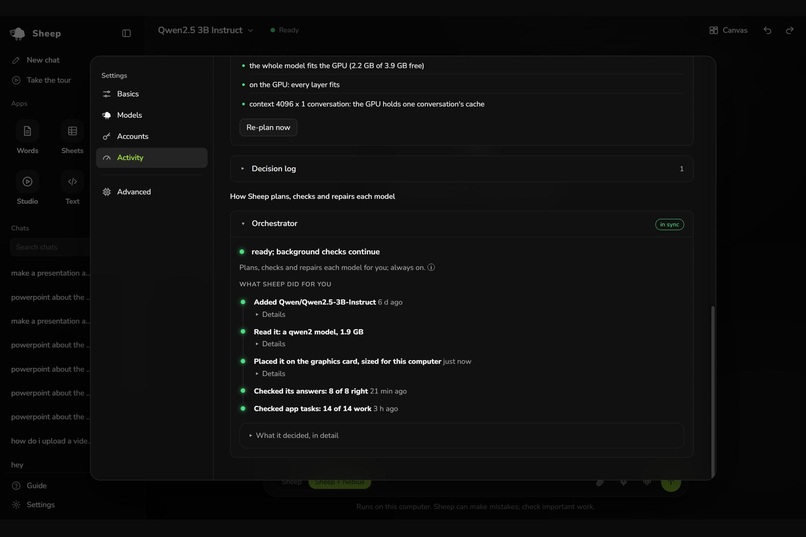Image resolution: width=806 pixels, height=537 pixels.
Task: Open Settings at the sidebar bottom
Action: click(33, 505)
